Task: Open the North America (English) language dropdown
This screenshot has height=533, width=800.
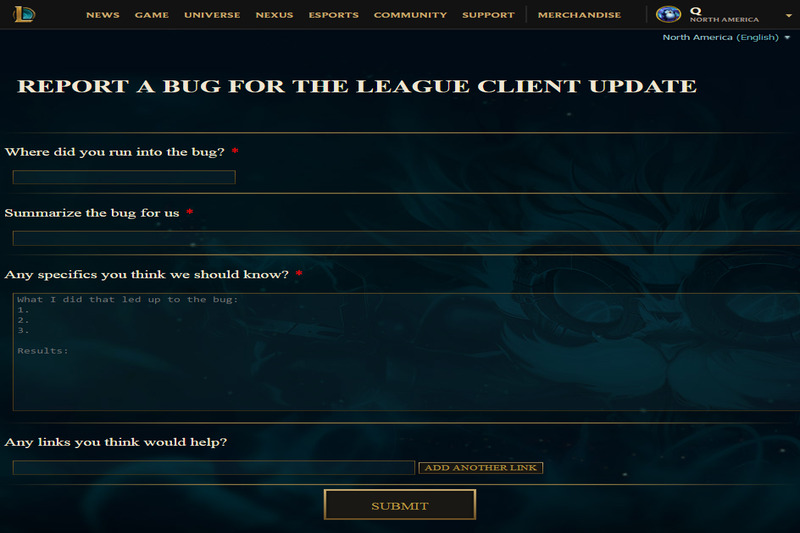Action: tap(726, 37)
